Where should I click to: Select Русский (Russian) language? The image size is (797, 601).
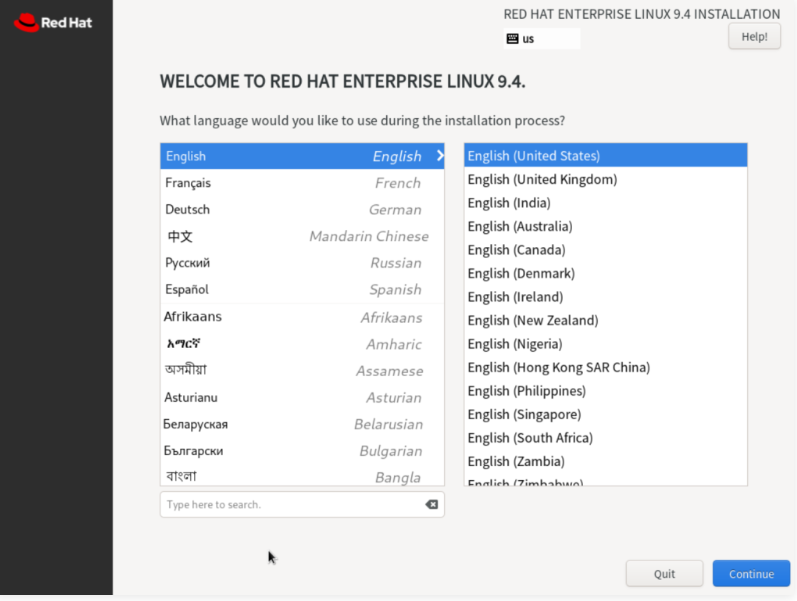coord(302,263)
